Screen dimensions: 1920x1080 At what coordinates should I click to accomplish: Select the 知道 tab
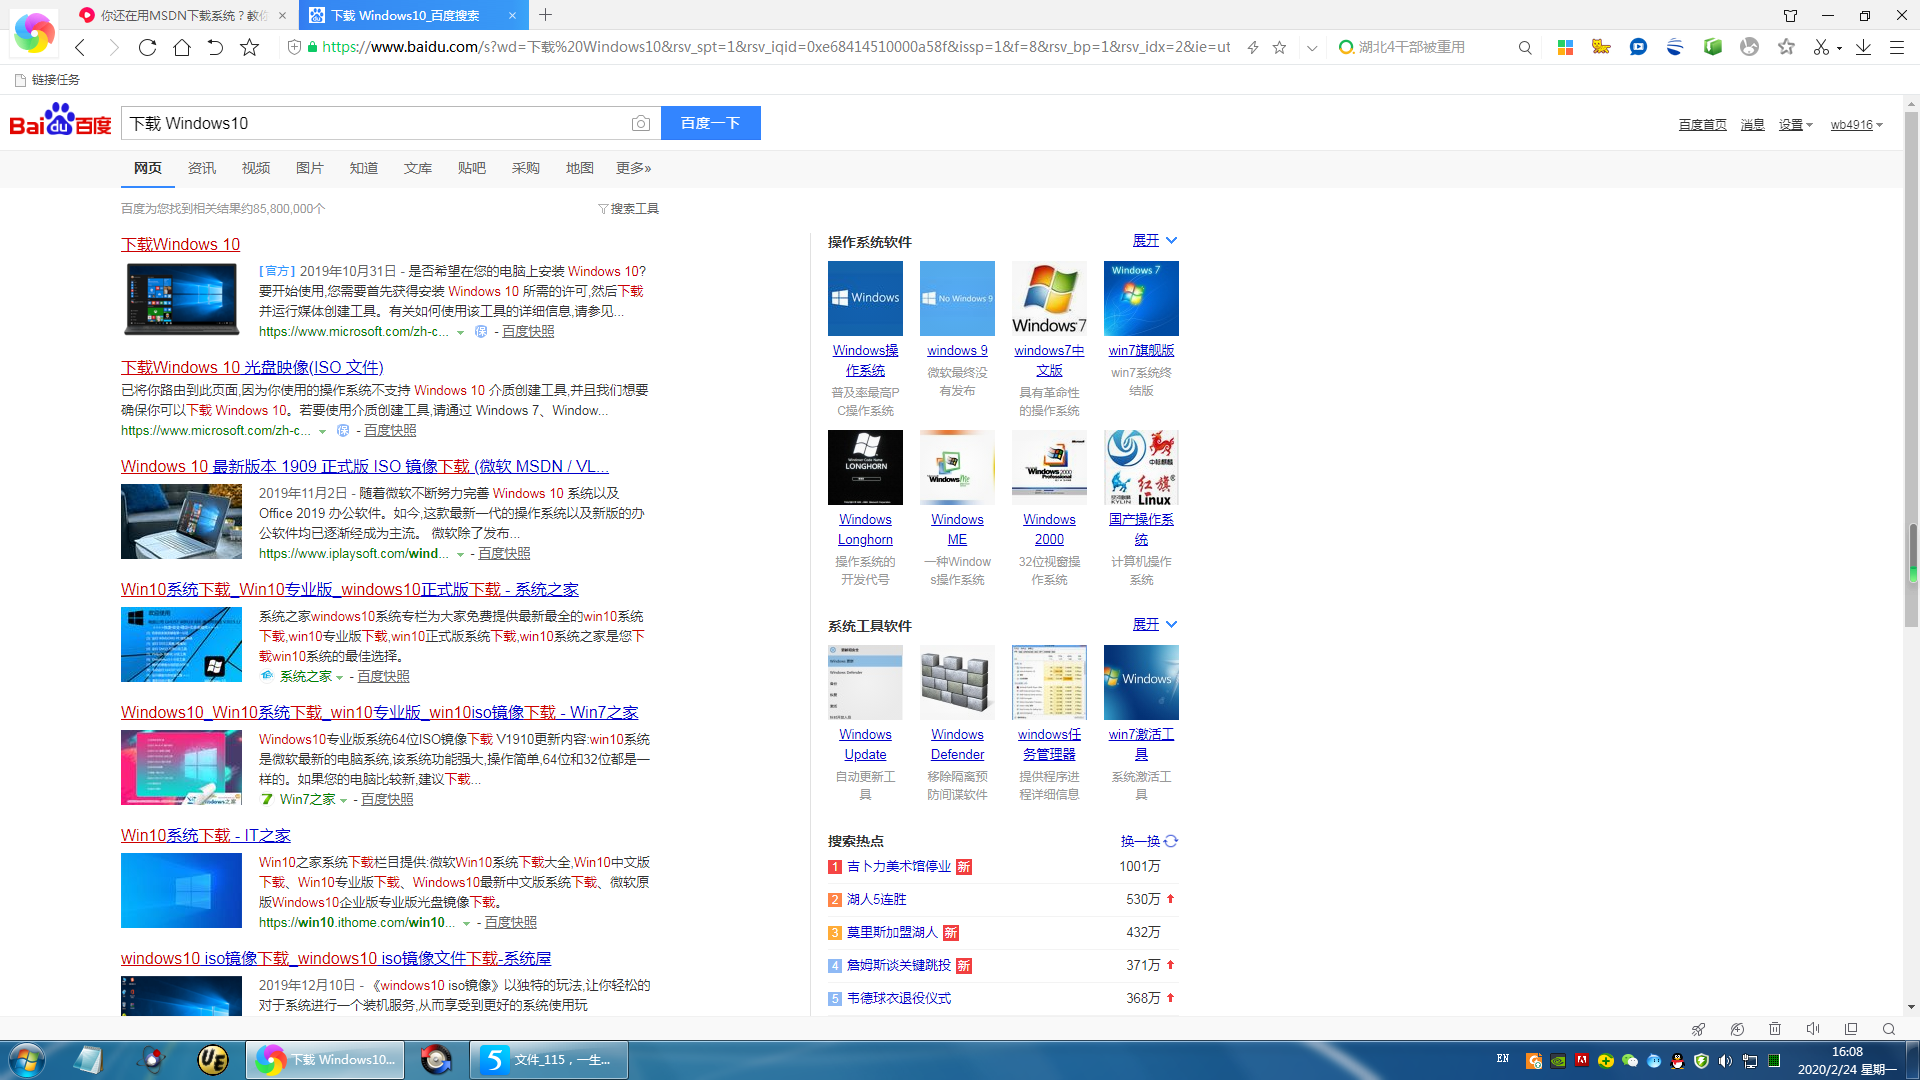pyautogui.click(x=364, y=168)
